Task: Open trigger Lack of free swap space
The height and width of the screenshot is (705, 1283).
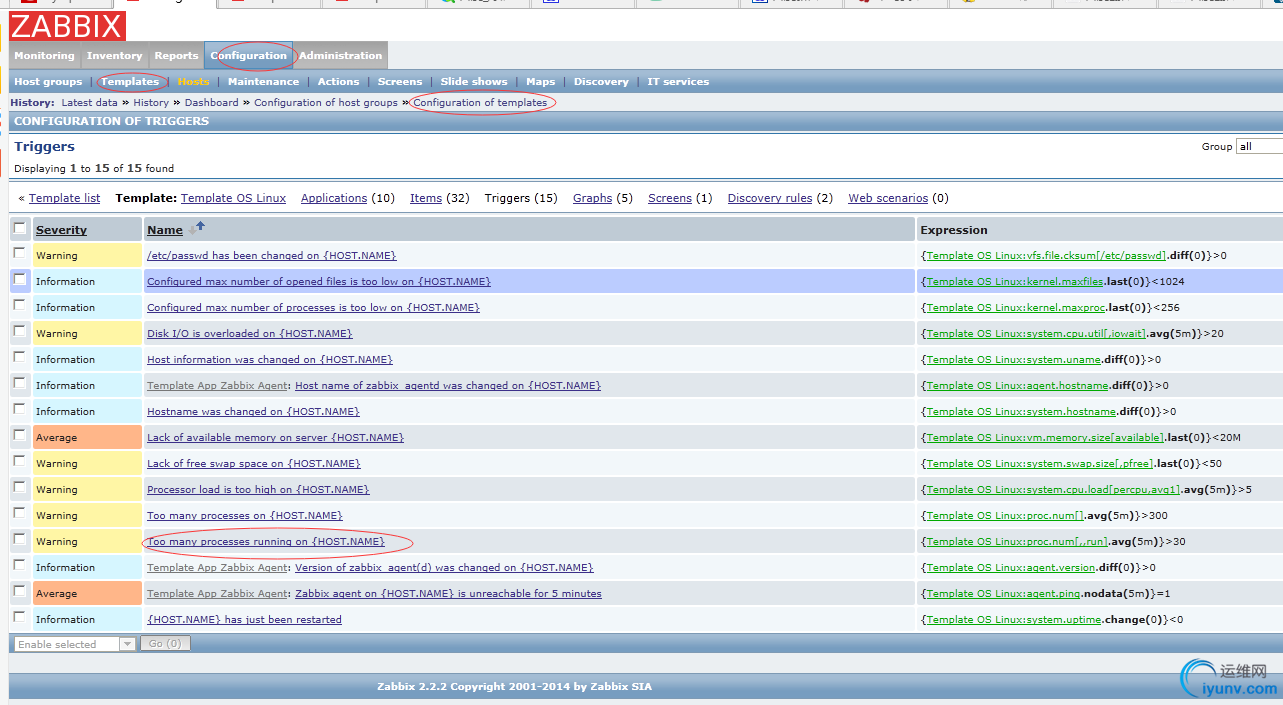Action: 254,464
